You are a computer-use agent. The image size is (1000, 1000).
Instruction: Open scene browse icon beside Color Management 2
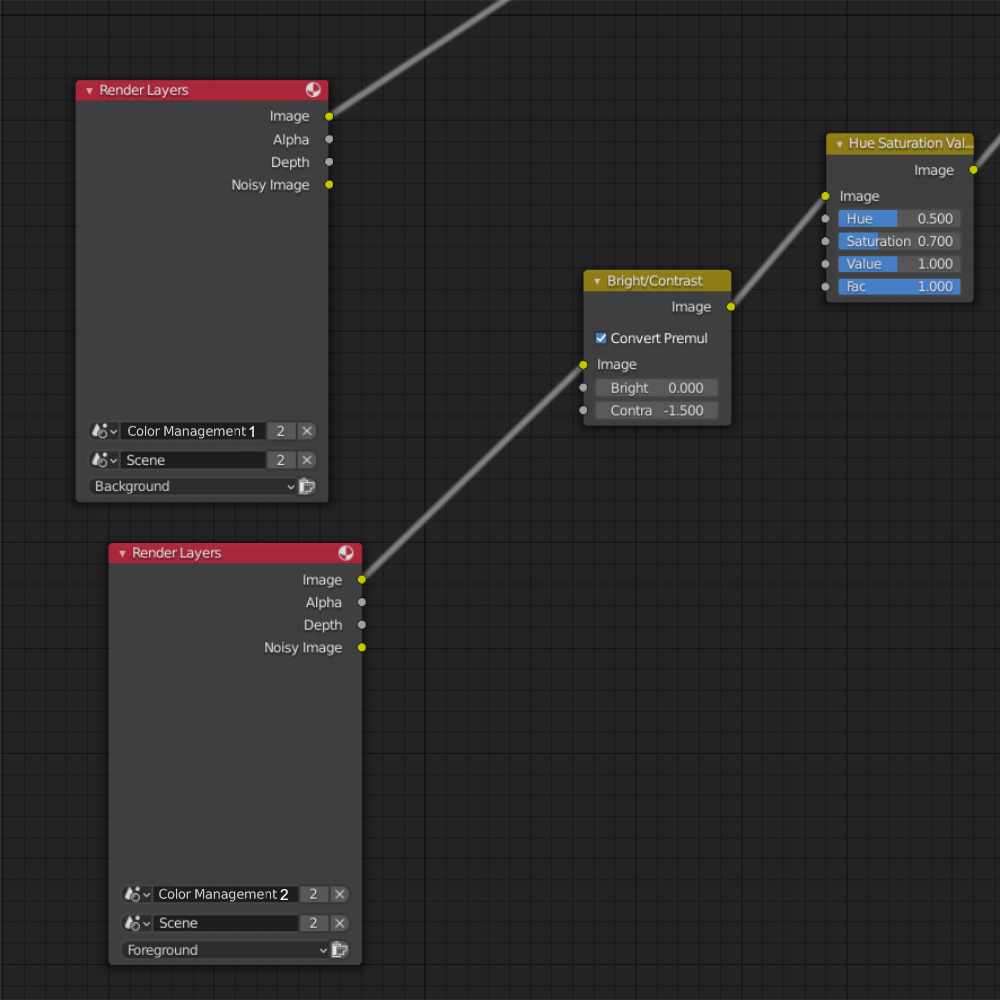[x=137, y=894]
